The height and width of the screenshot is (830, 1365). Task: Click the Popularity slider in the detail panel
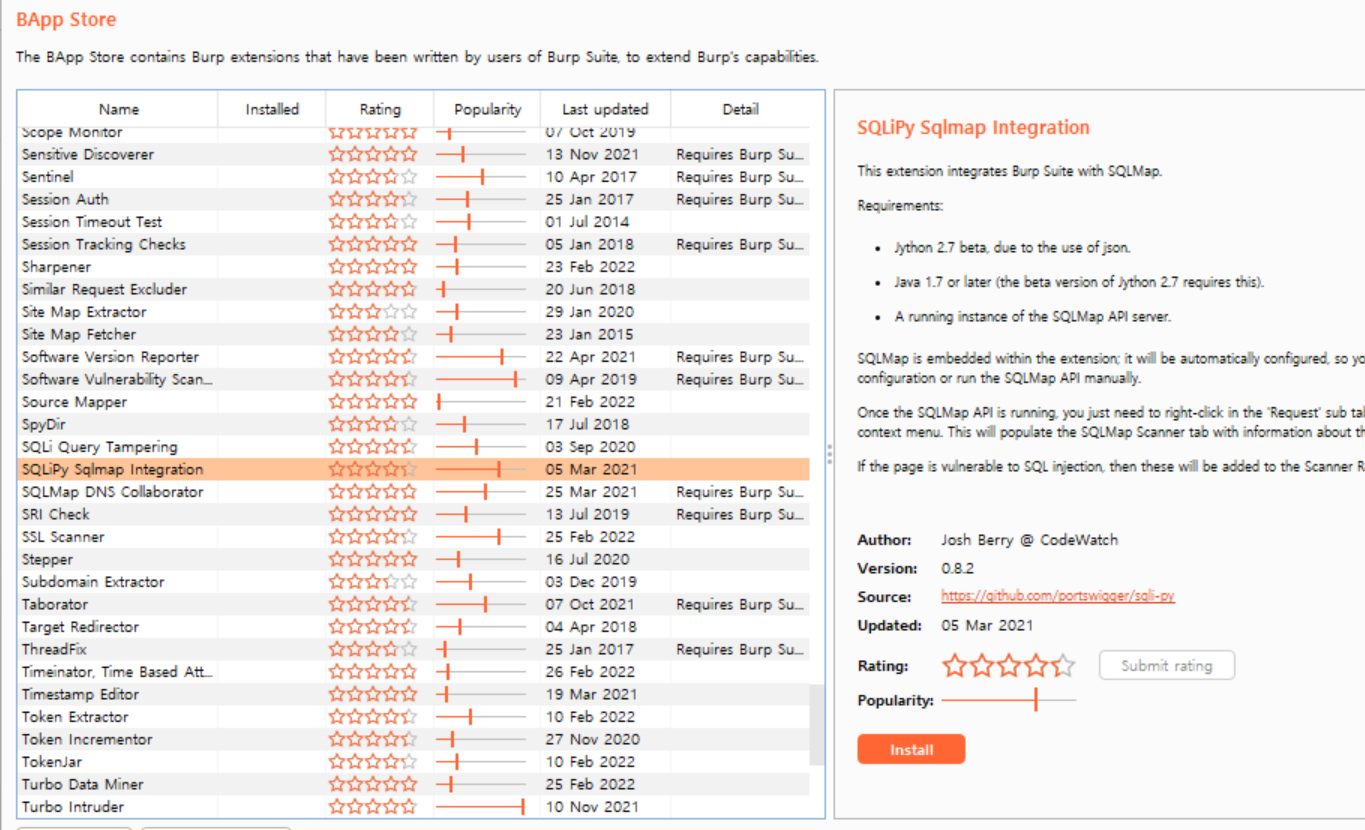coord(1009,700)
